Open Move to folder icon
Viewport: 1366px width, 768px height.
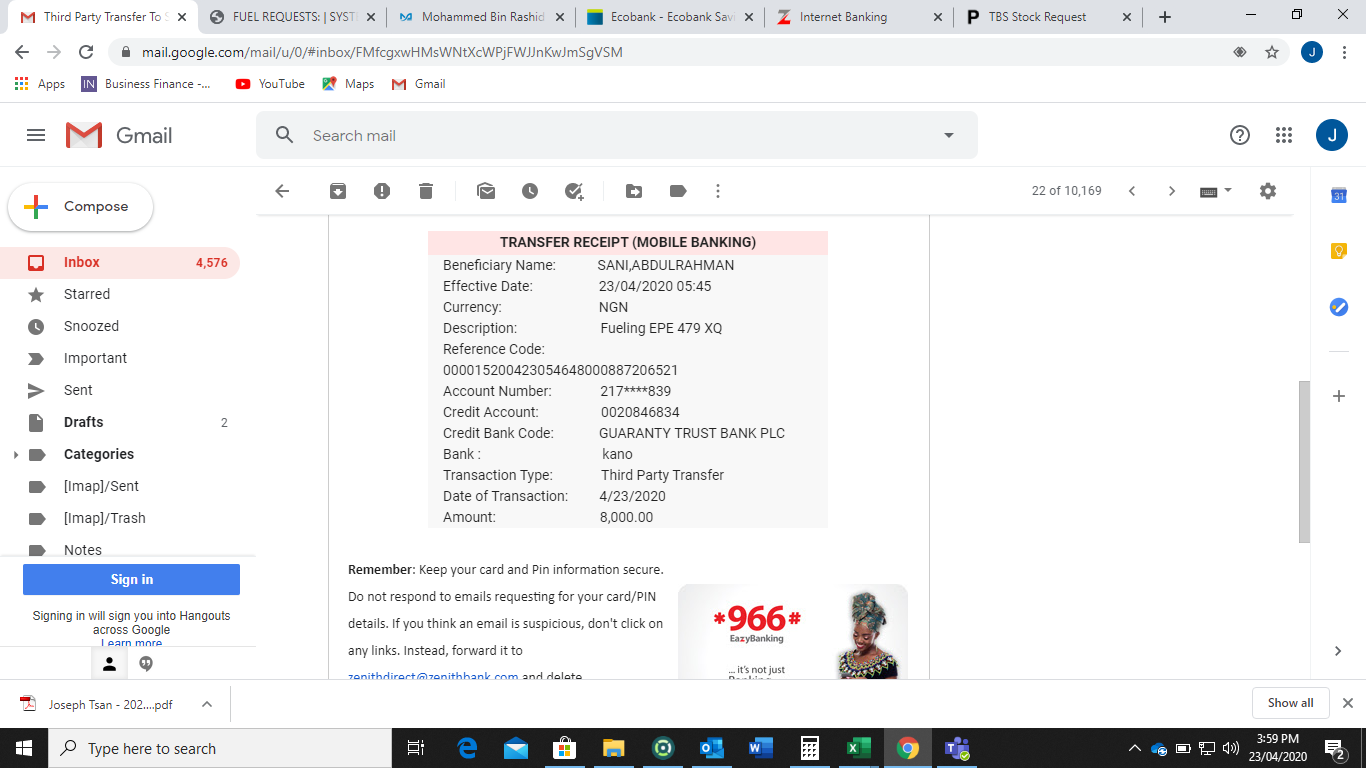pyautogui.click(x=634, y=191)
